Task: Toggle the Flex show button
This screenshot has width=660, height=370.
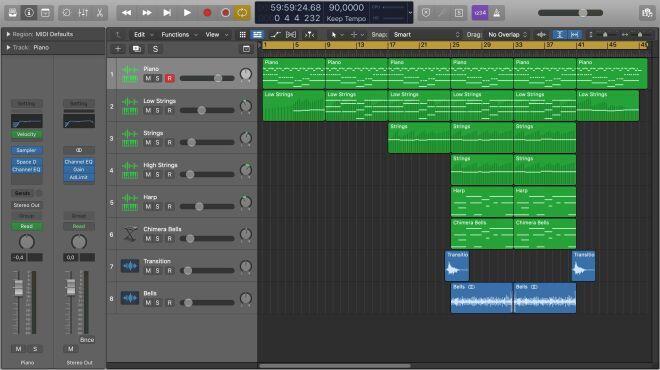Action: tap(291, 35)
